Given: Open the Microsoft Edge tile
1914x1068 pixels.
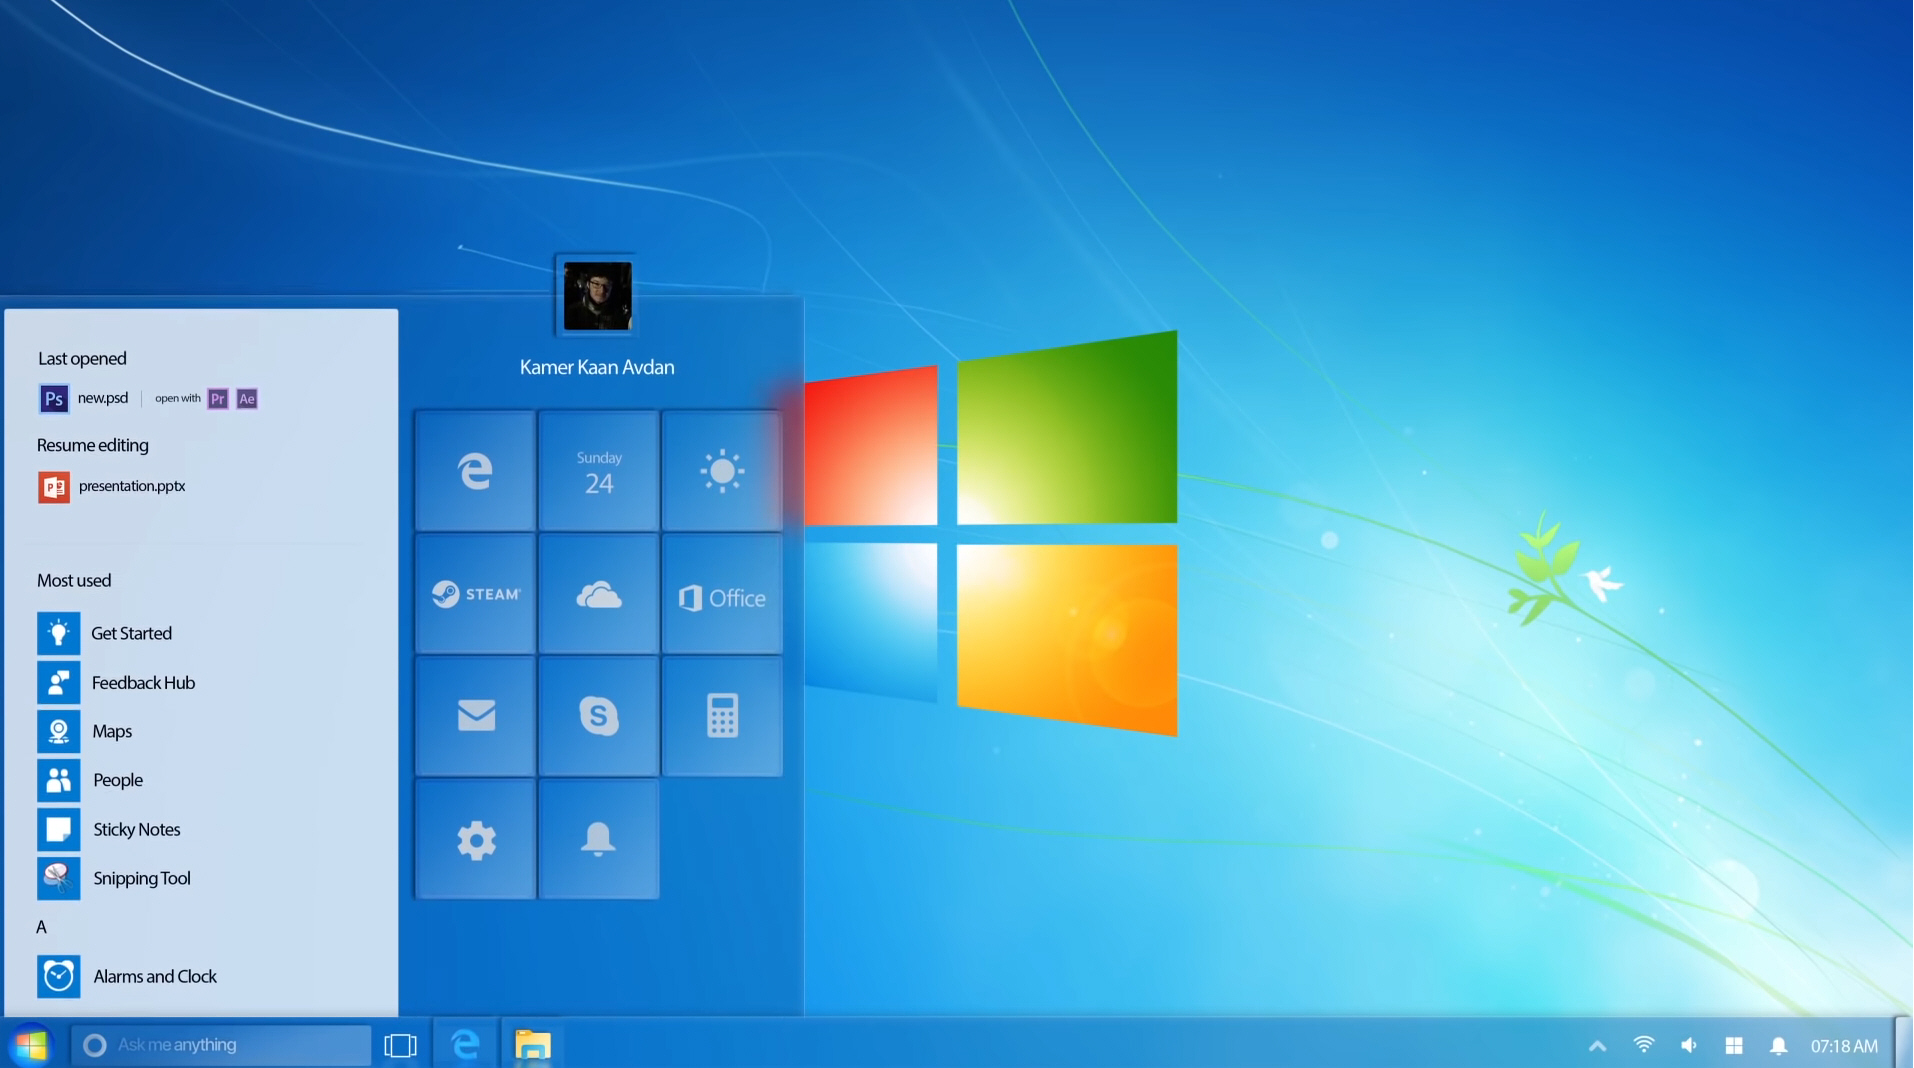Looking at the screenshot, I should [x=475, y=470].
